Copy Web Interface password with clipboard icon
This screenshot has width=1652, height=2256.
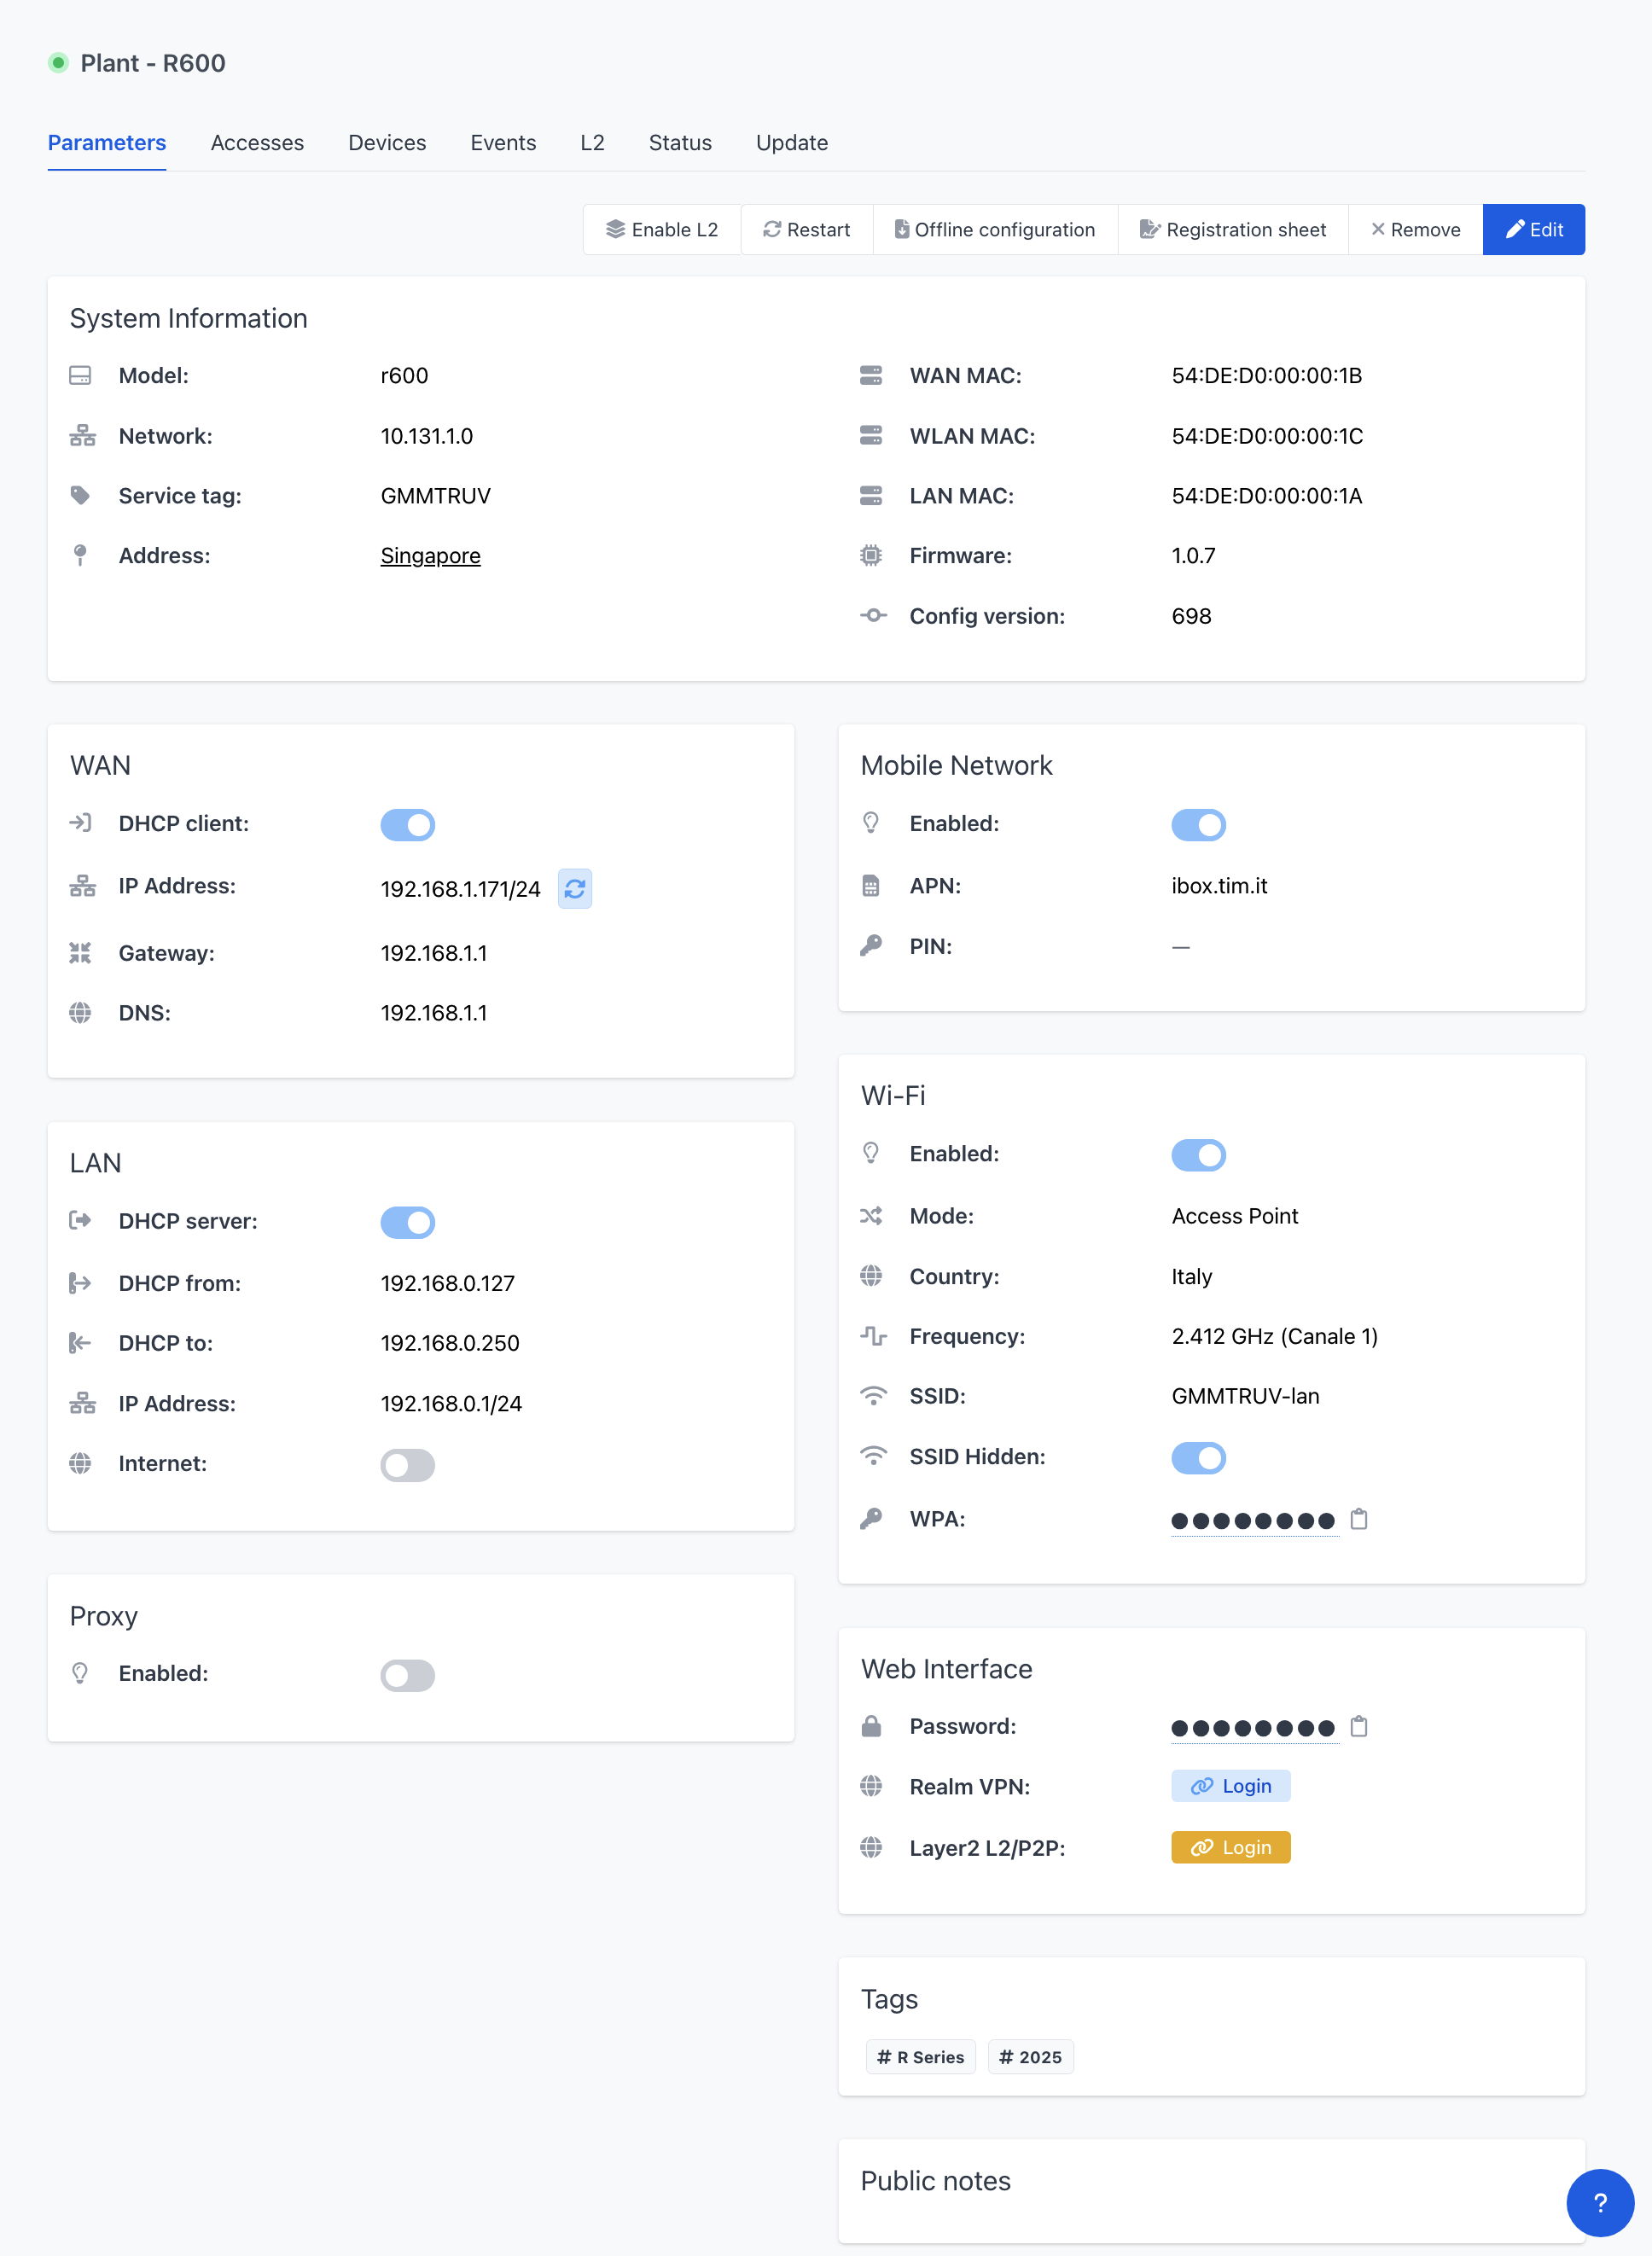click(x=1358, y=1726)
